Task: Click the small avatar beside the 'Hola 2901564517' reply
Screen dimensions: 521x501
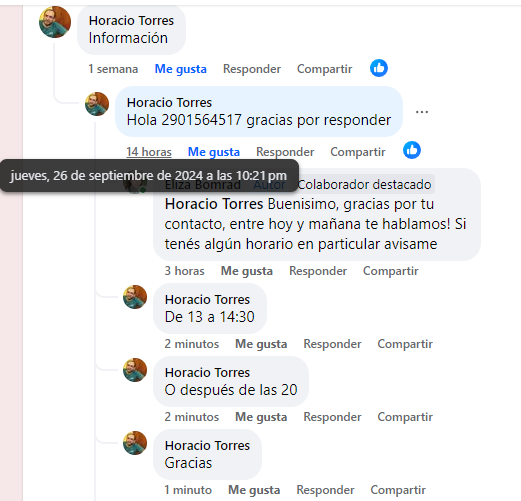Action: click(x=97, y=104)
